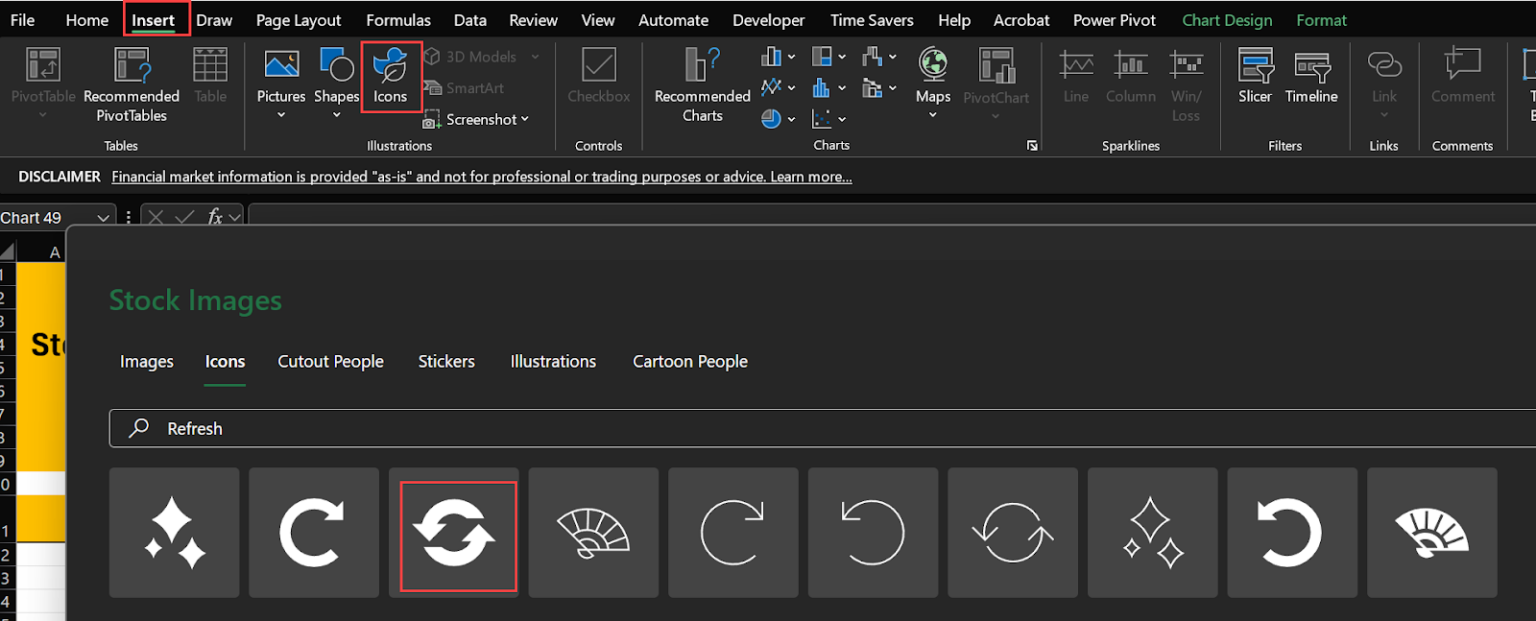Viewport: 1536px width, 621px height.
Task: Open the Name Box dropdown arrow
Action: [x=103, y=218]
